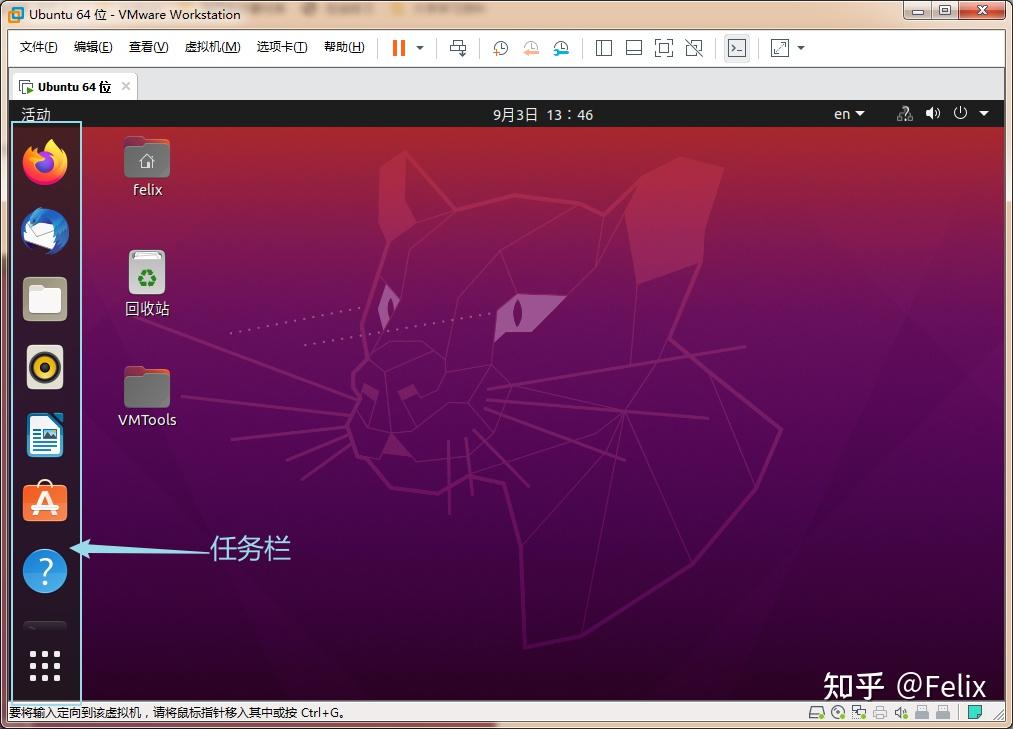The width and height of the screenshot is (1013, 729).
Task: Click the network adapter icon in the status bar
Action: (x=858, y=712)
